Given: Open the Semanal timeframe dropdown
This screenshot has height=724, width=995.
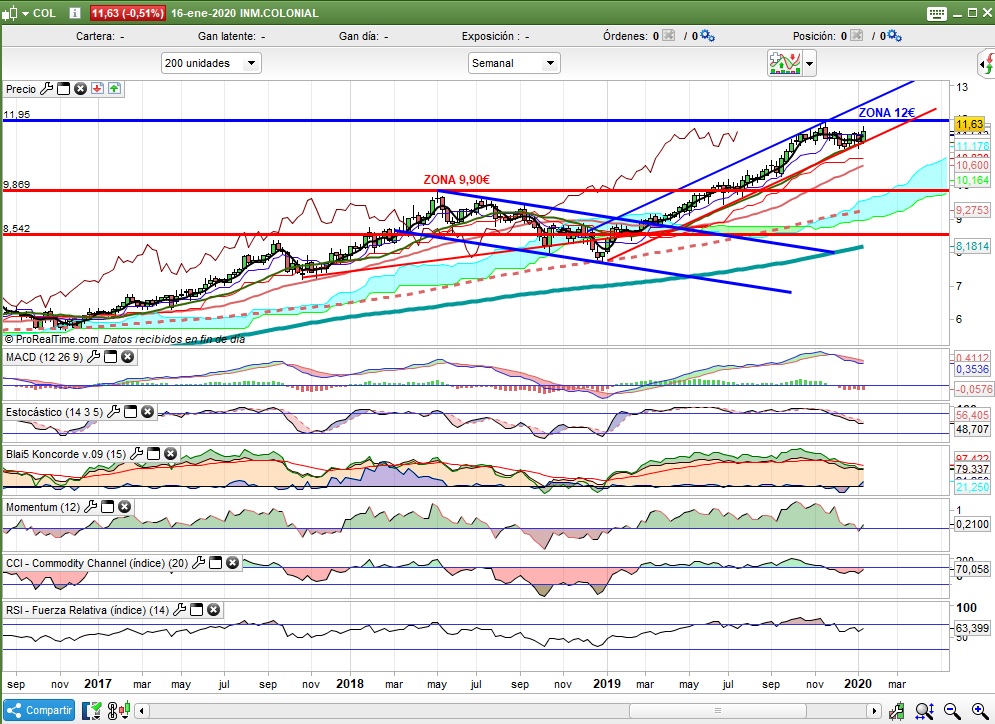Looking at the screenshot, I should [550, 63].
